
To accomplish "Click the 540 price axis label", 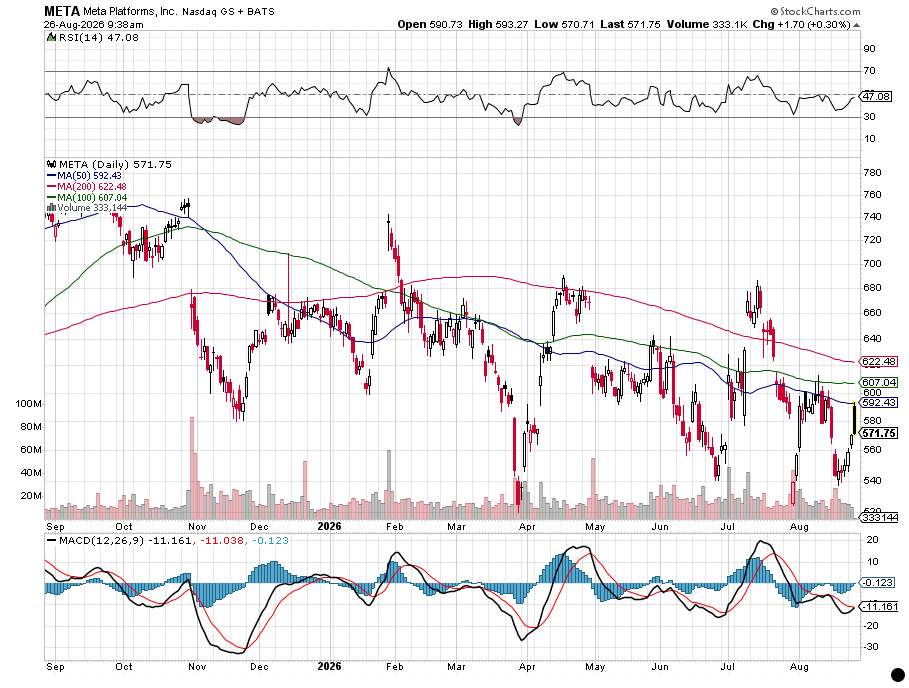I will coord(872,480).
